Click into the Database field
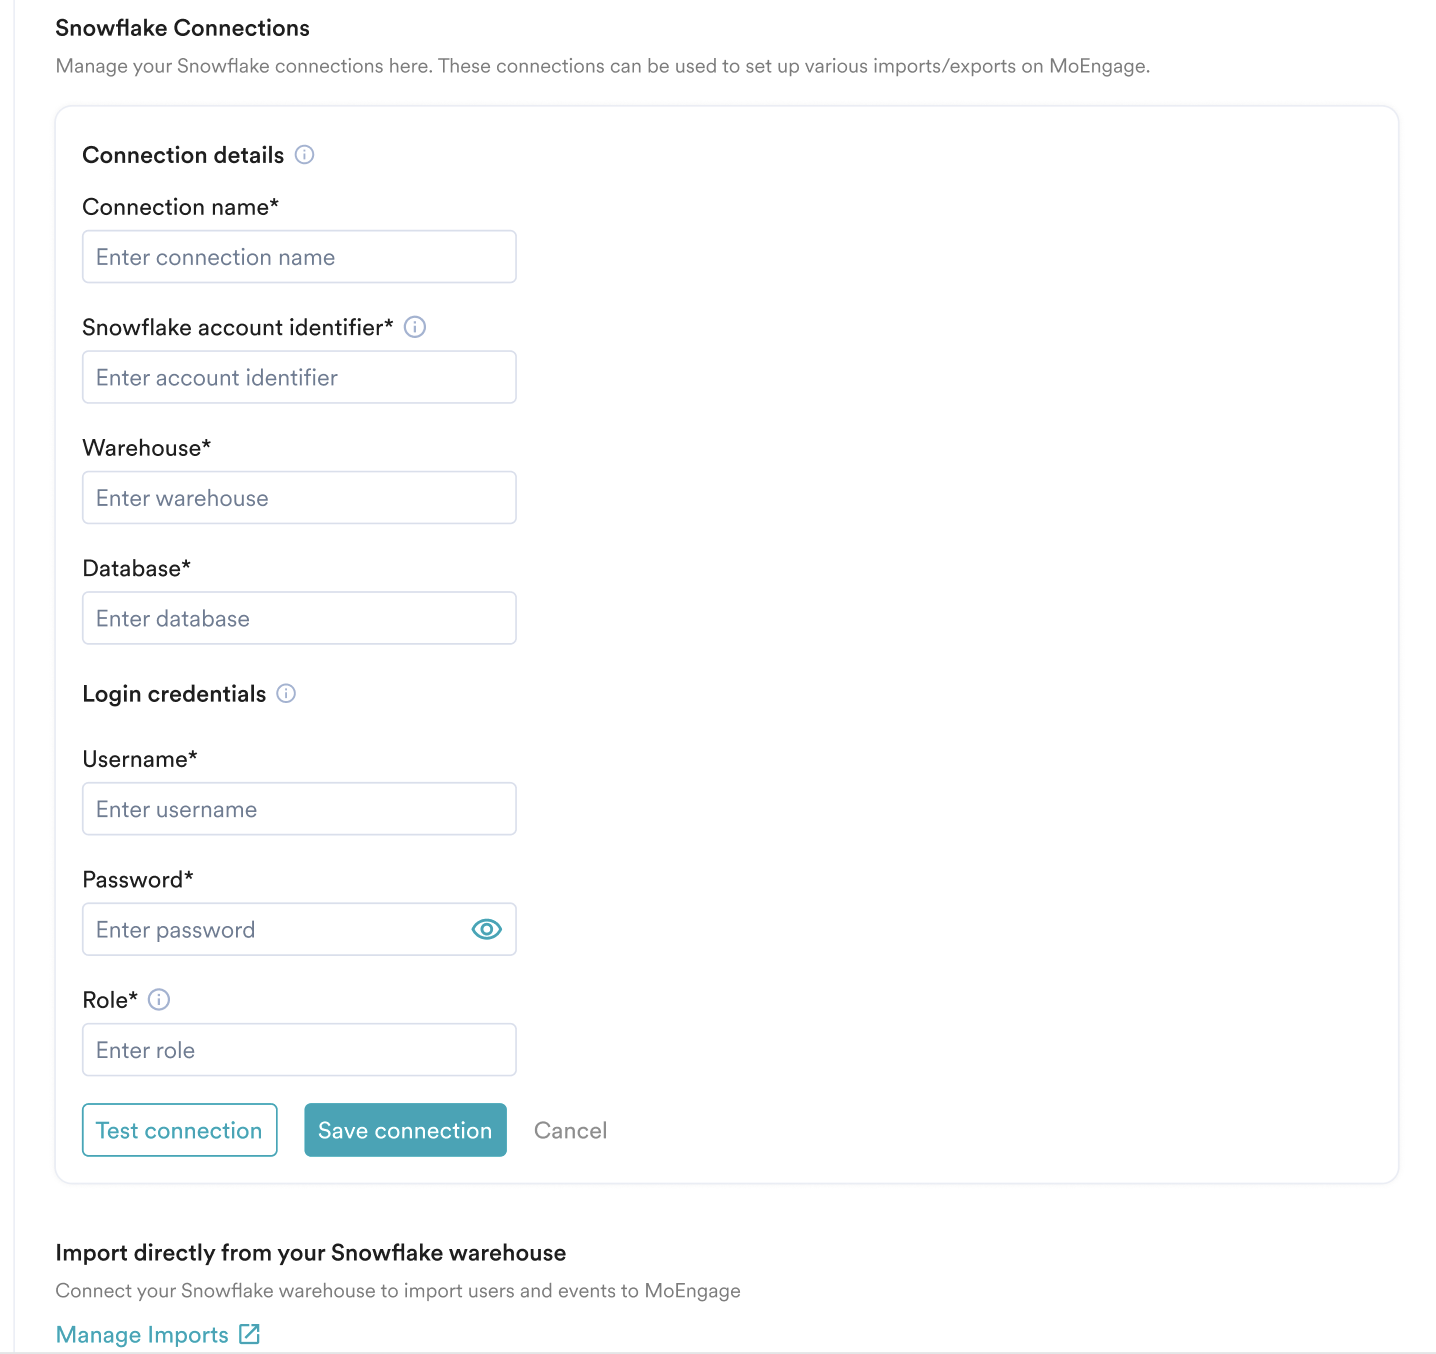 299,618
